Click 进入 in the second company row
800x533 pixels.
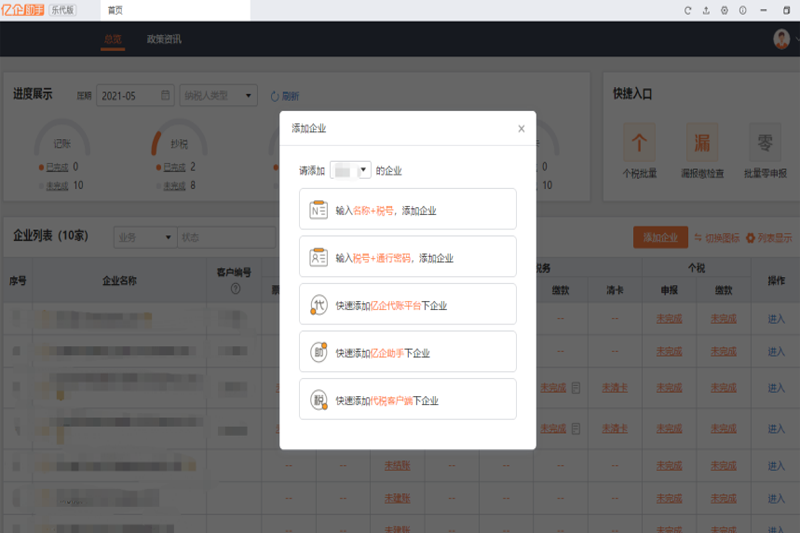tap(776, 351)
